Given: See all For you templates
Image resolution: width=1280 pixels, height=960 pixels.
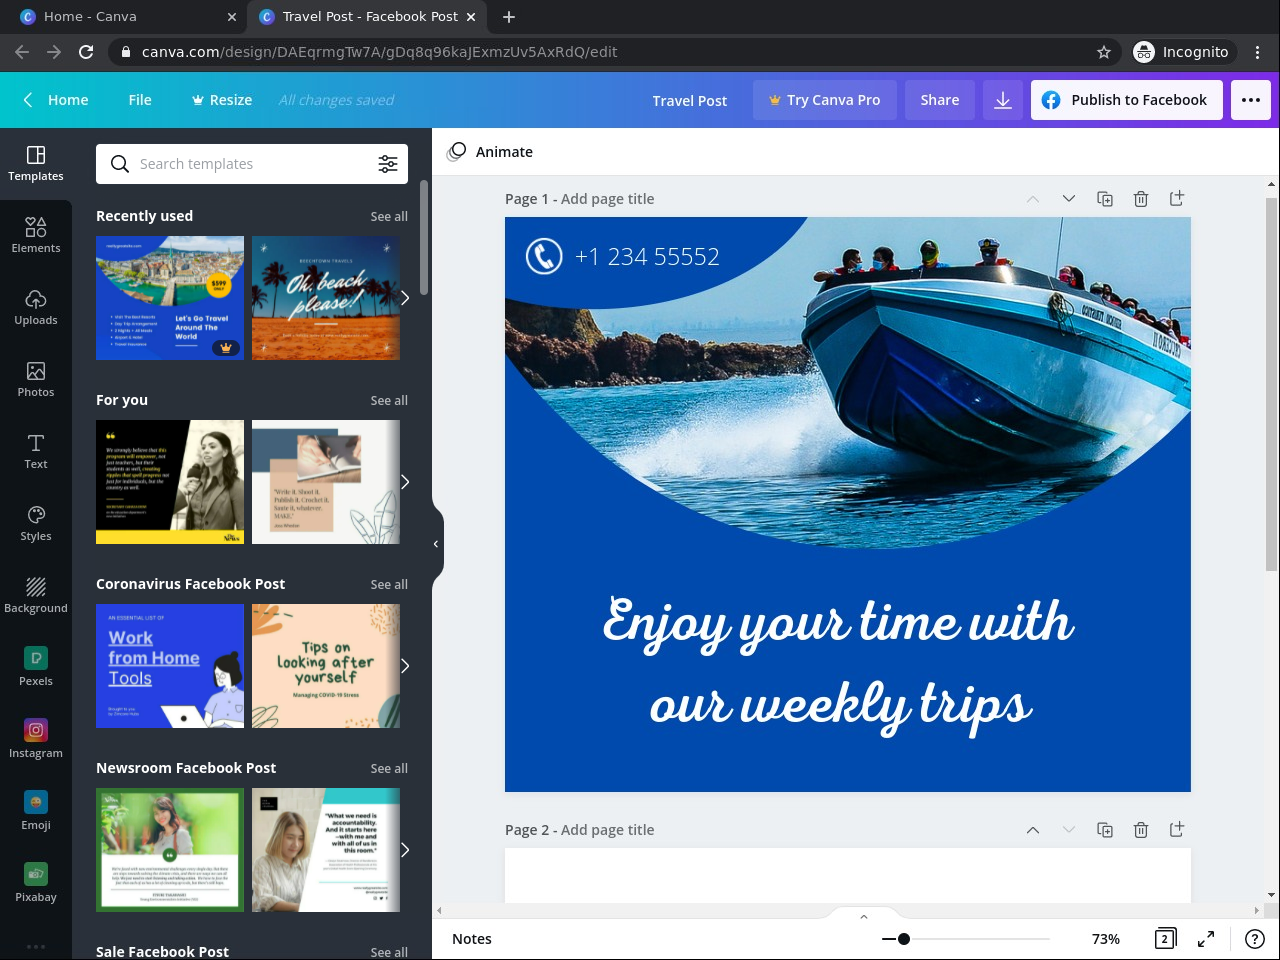Looking at the screenshot, I should [x=389, y=401].
